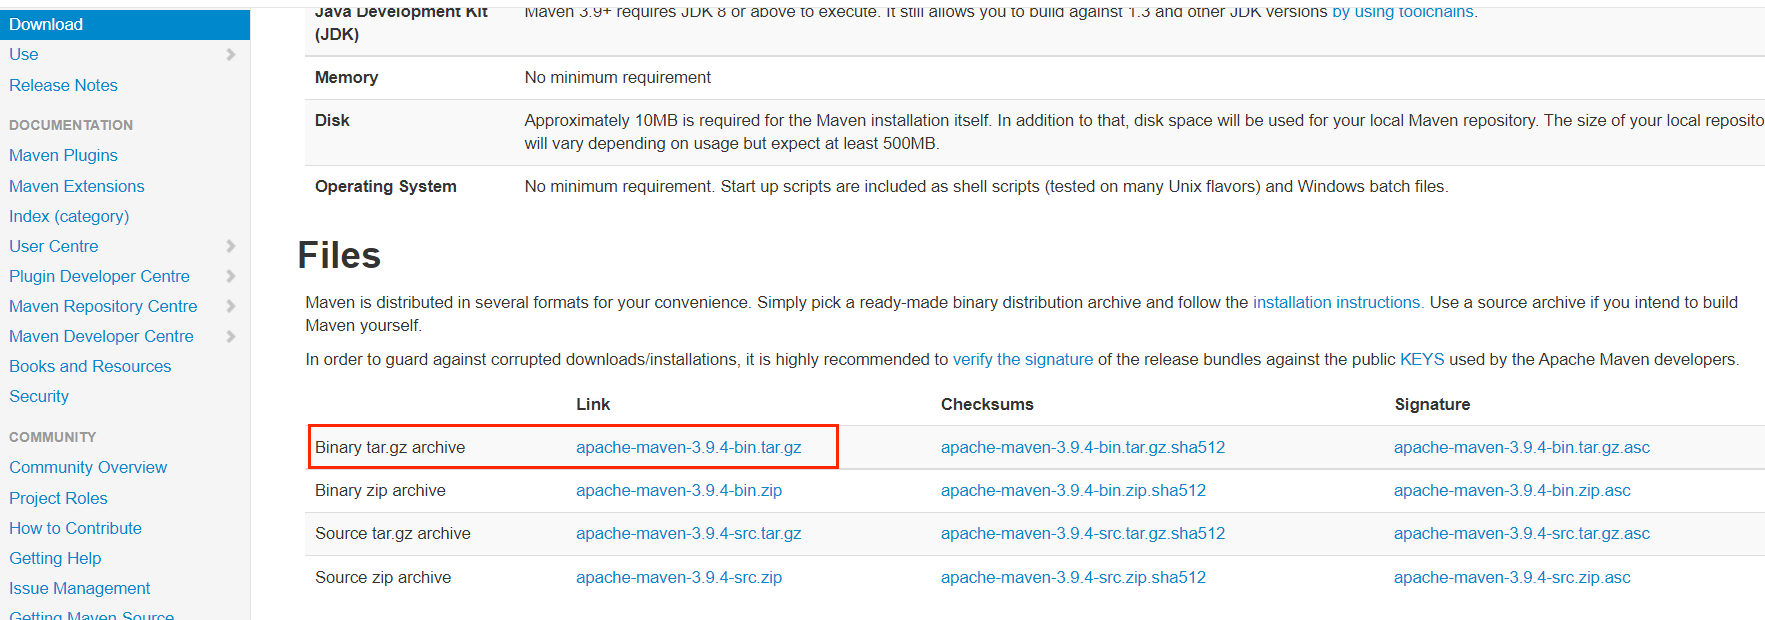Click the verify the signature link
The width and height of the screenshot is (1765, 620).
[1022, 359]
